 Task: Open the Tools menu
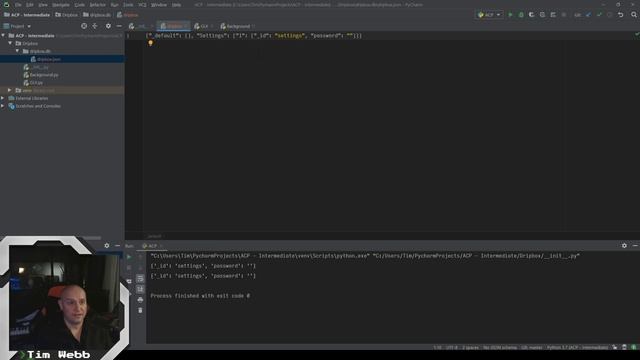[x=128, y=5]
